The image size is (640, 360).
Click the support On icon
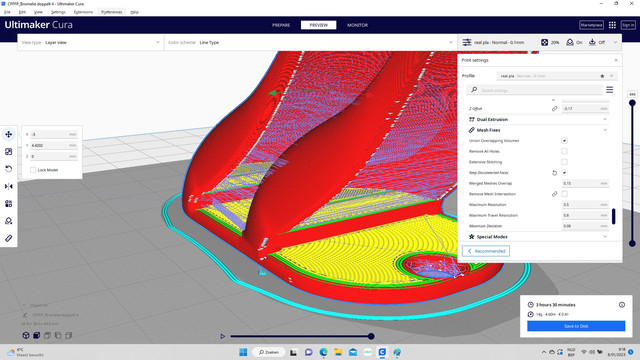click(570, 42)
